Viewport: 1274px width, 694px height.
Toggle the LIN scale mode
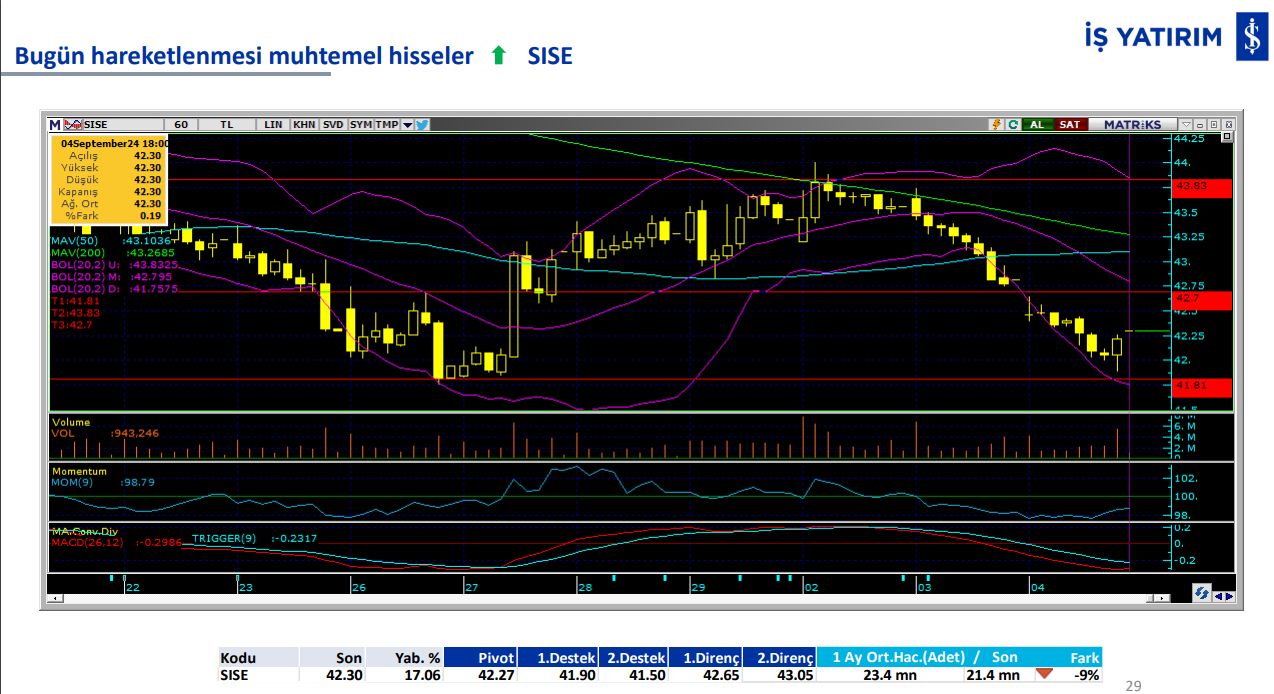click(x=273, y=125)
